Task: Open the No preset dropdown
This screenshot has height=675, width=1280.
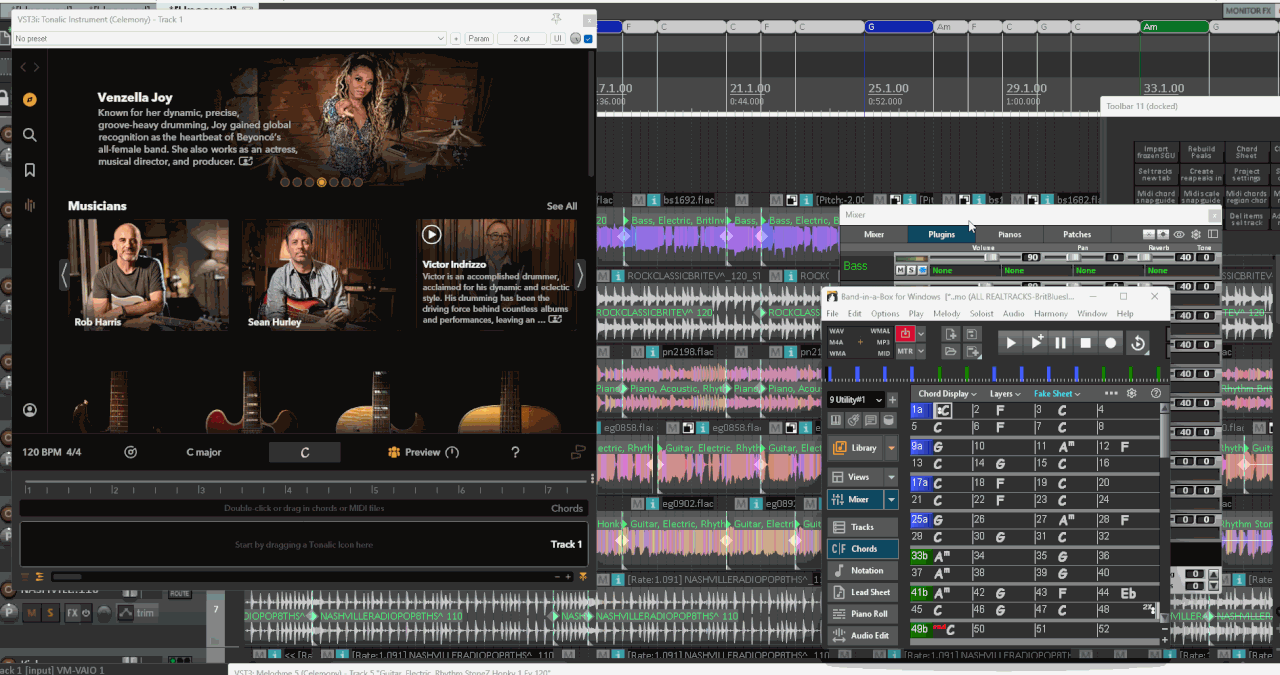Action: [229, 38]
